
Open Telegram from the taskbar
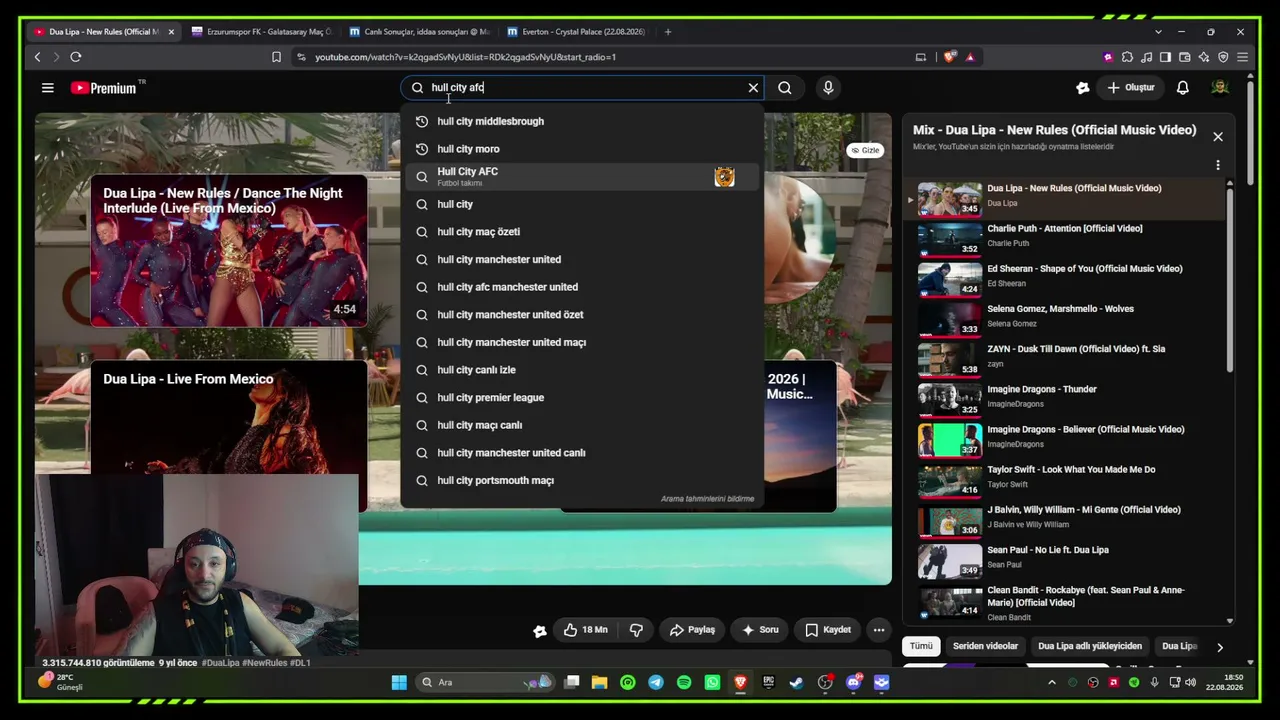(x=656, y=682)
